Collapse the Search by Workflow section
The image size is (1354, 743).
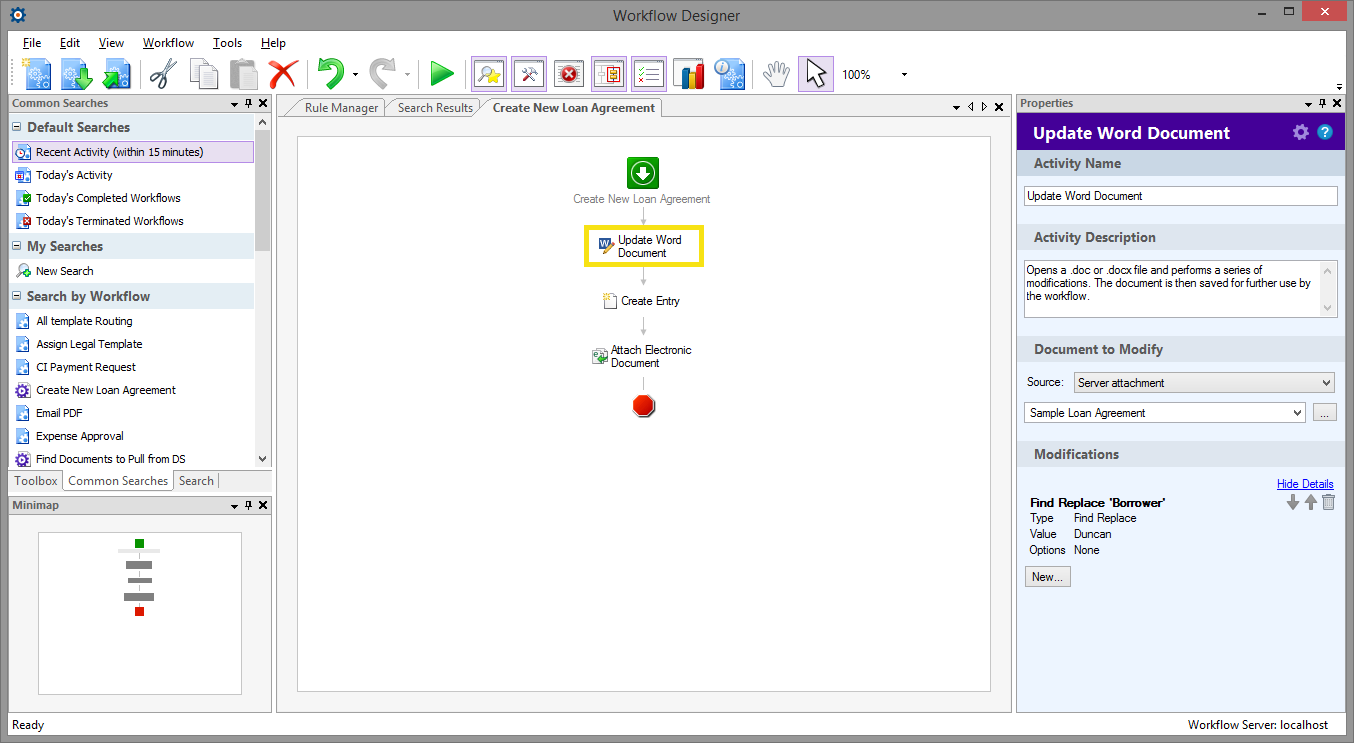[17, 296]
